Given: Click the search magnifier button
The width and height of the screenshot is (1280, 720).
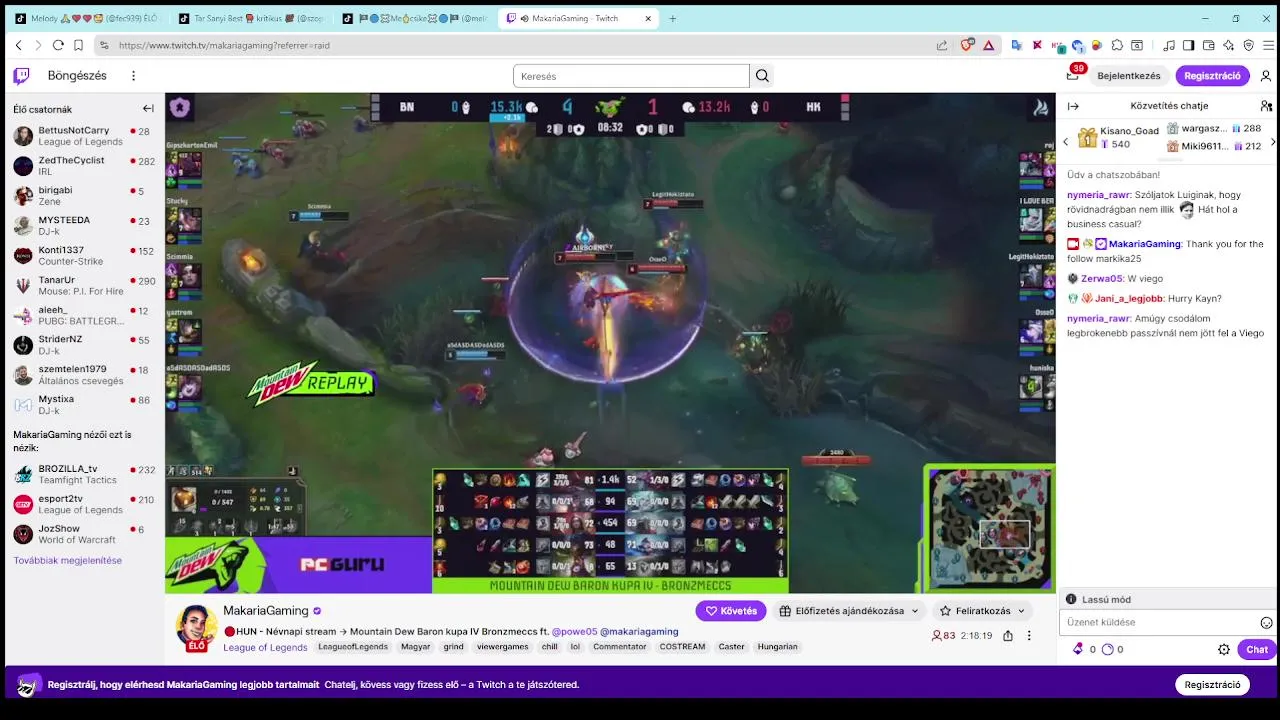Looking at the screenshot, I should coord(763,76).
